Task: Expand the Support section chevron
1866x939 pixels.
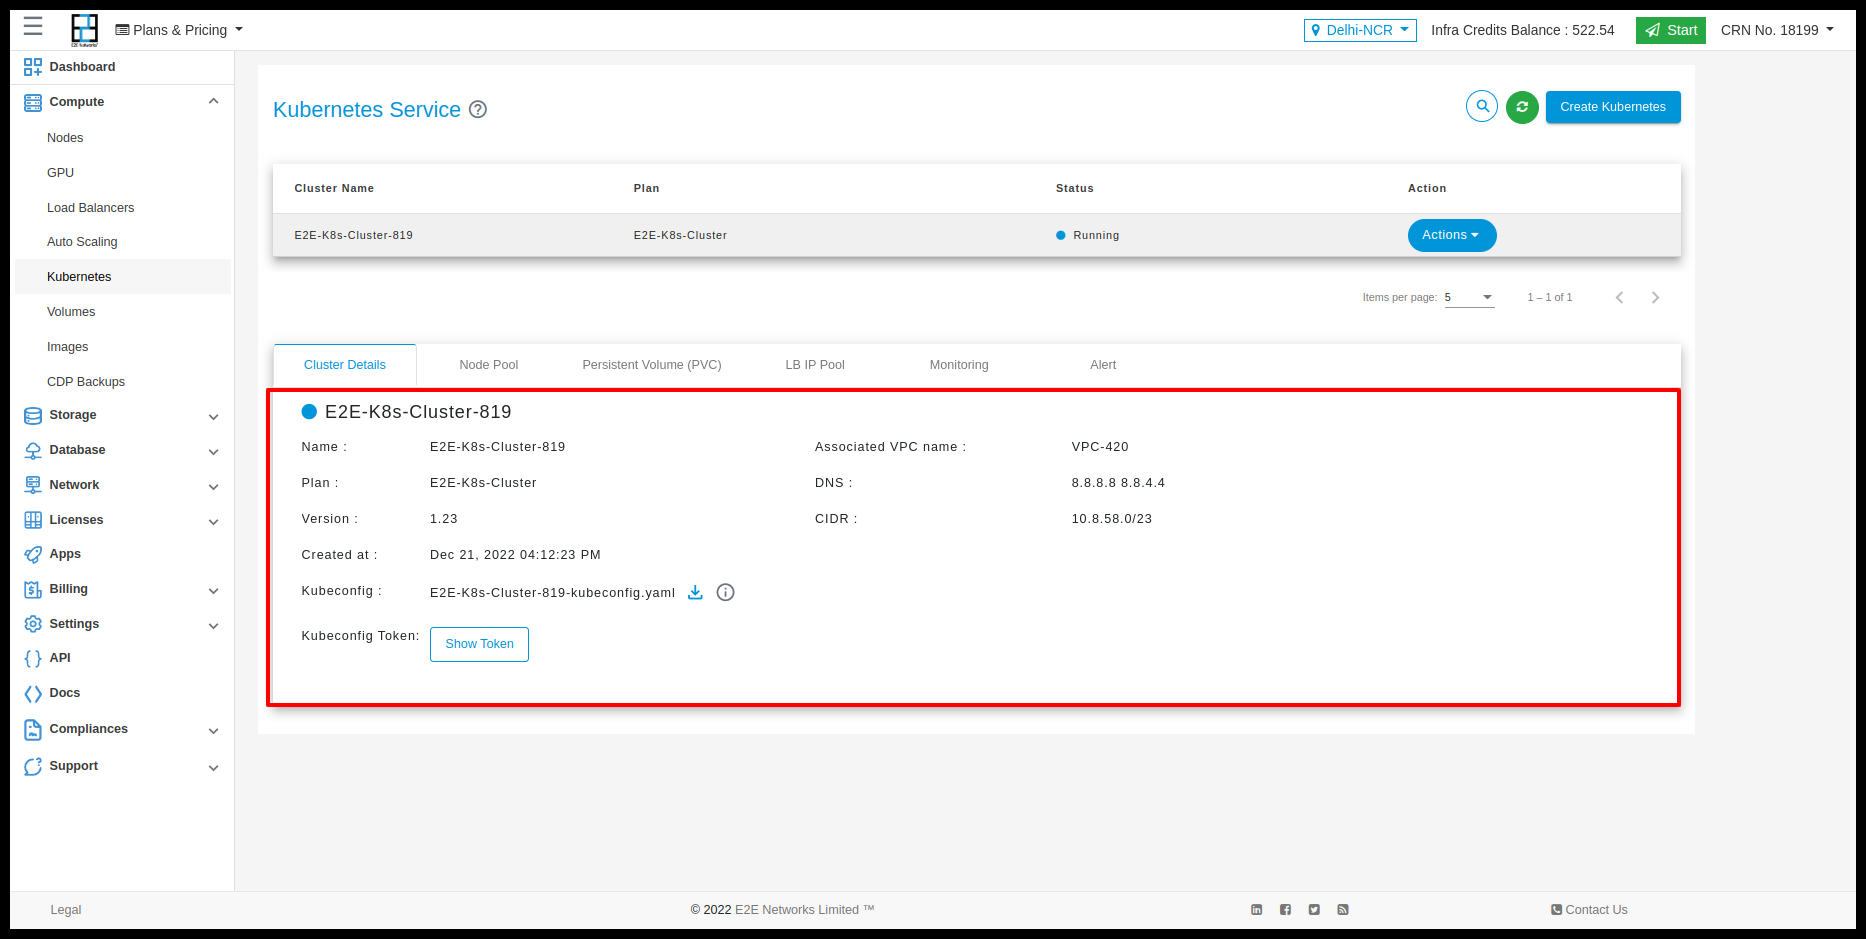Action: pyautogui.click(x=213, y=768)
